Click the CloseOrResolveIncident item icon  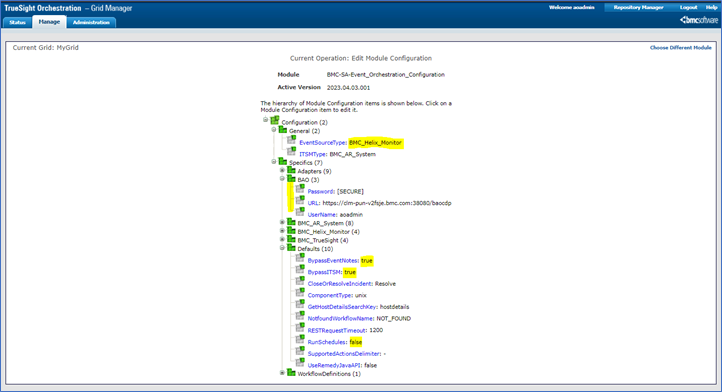point(300,281)
